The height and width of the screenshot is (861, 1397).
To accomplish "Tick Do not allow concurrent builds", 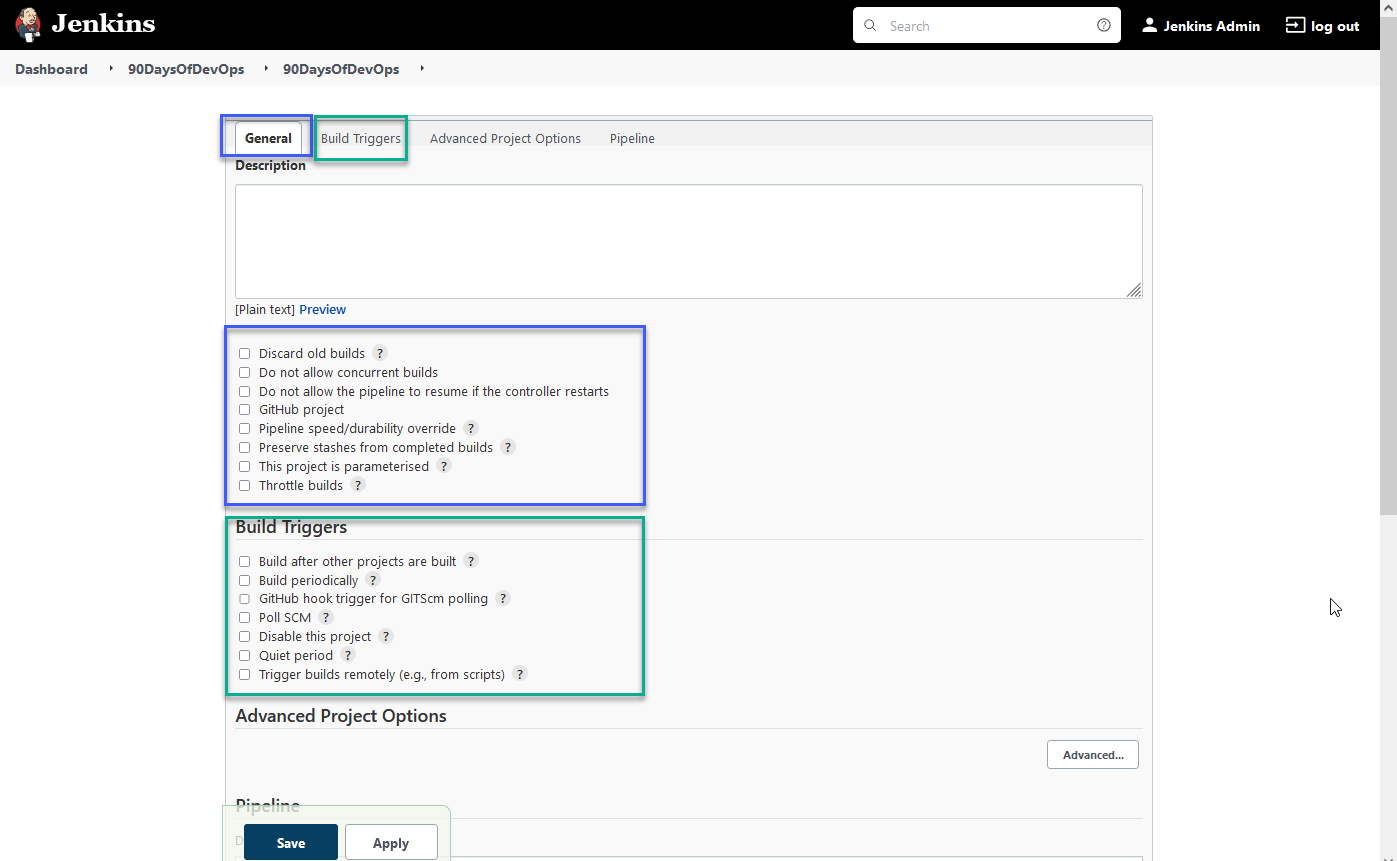I will [245, 373].
